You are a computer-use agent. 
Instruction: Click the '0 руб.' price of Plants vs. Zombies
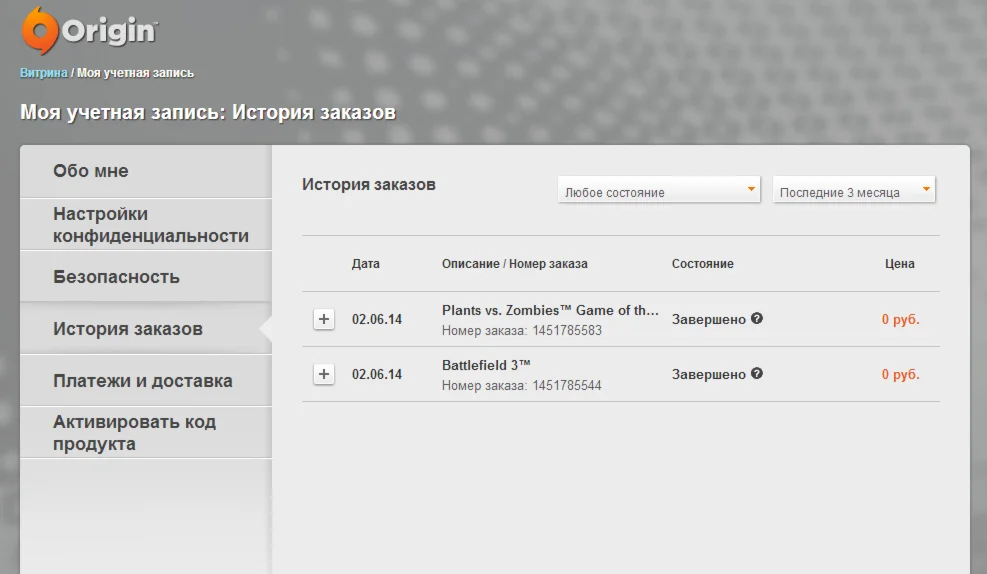(900, 319)
